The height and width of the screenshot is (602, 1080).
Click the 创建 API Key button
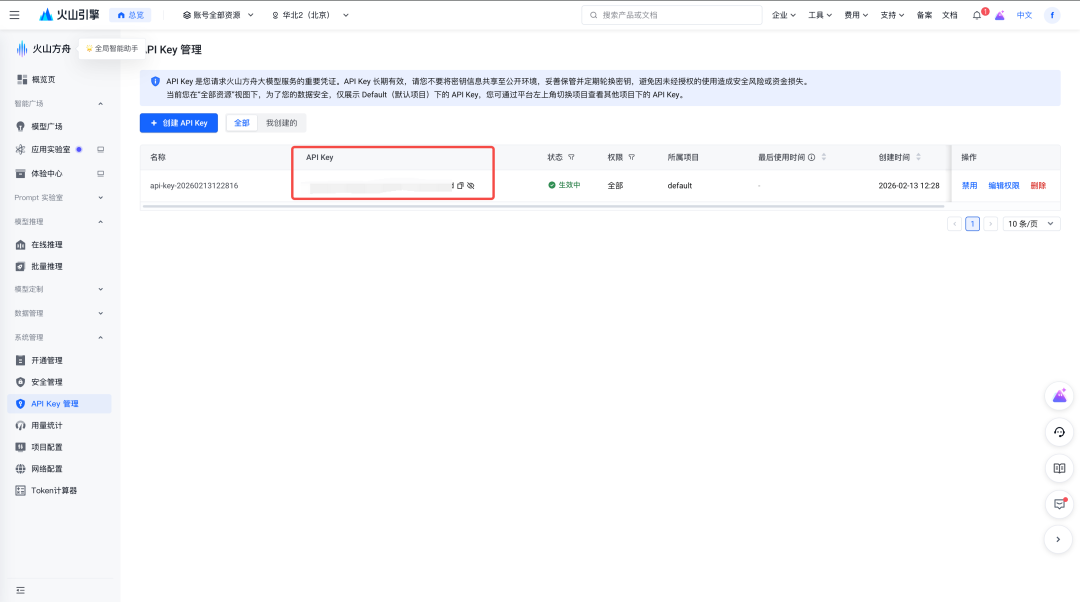(x=178, y=123)
